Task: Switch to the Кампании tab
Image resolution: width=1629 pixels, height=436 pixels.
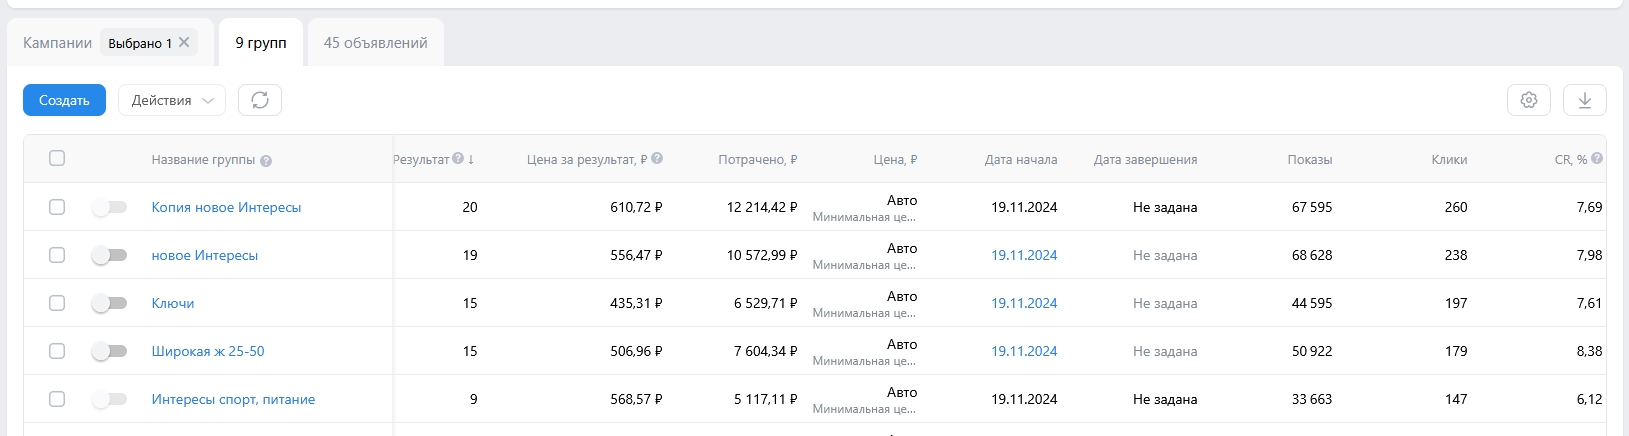Action: click(58, 43)
